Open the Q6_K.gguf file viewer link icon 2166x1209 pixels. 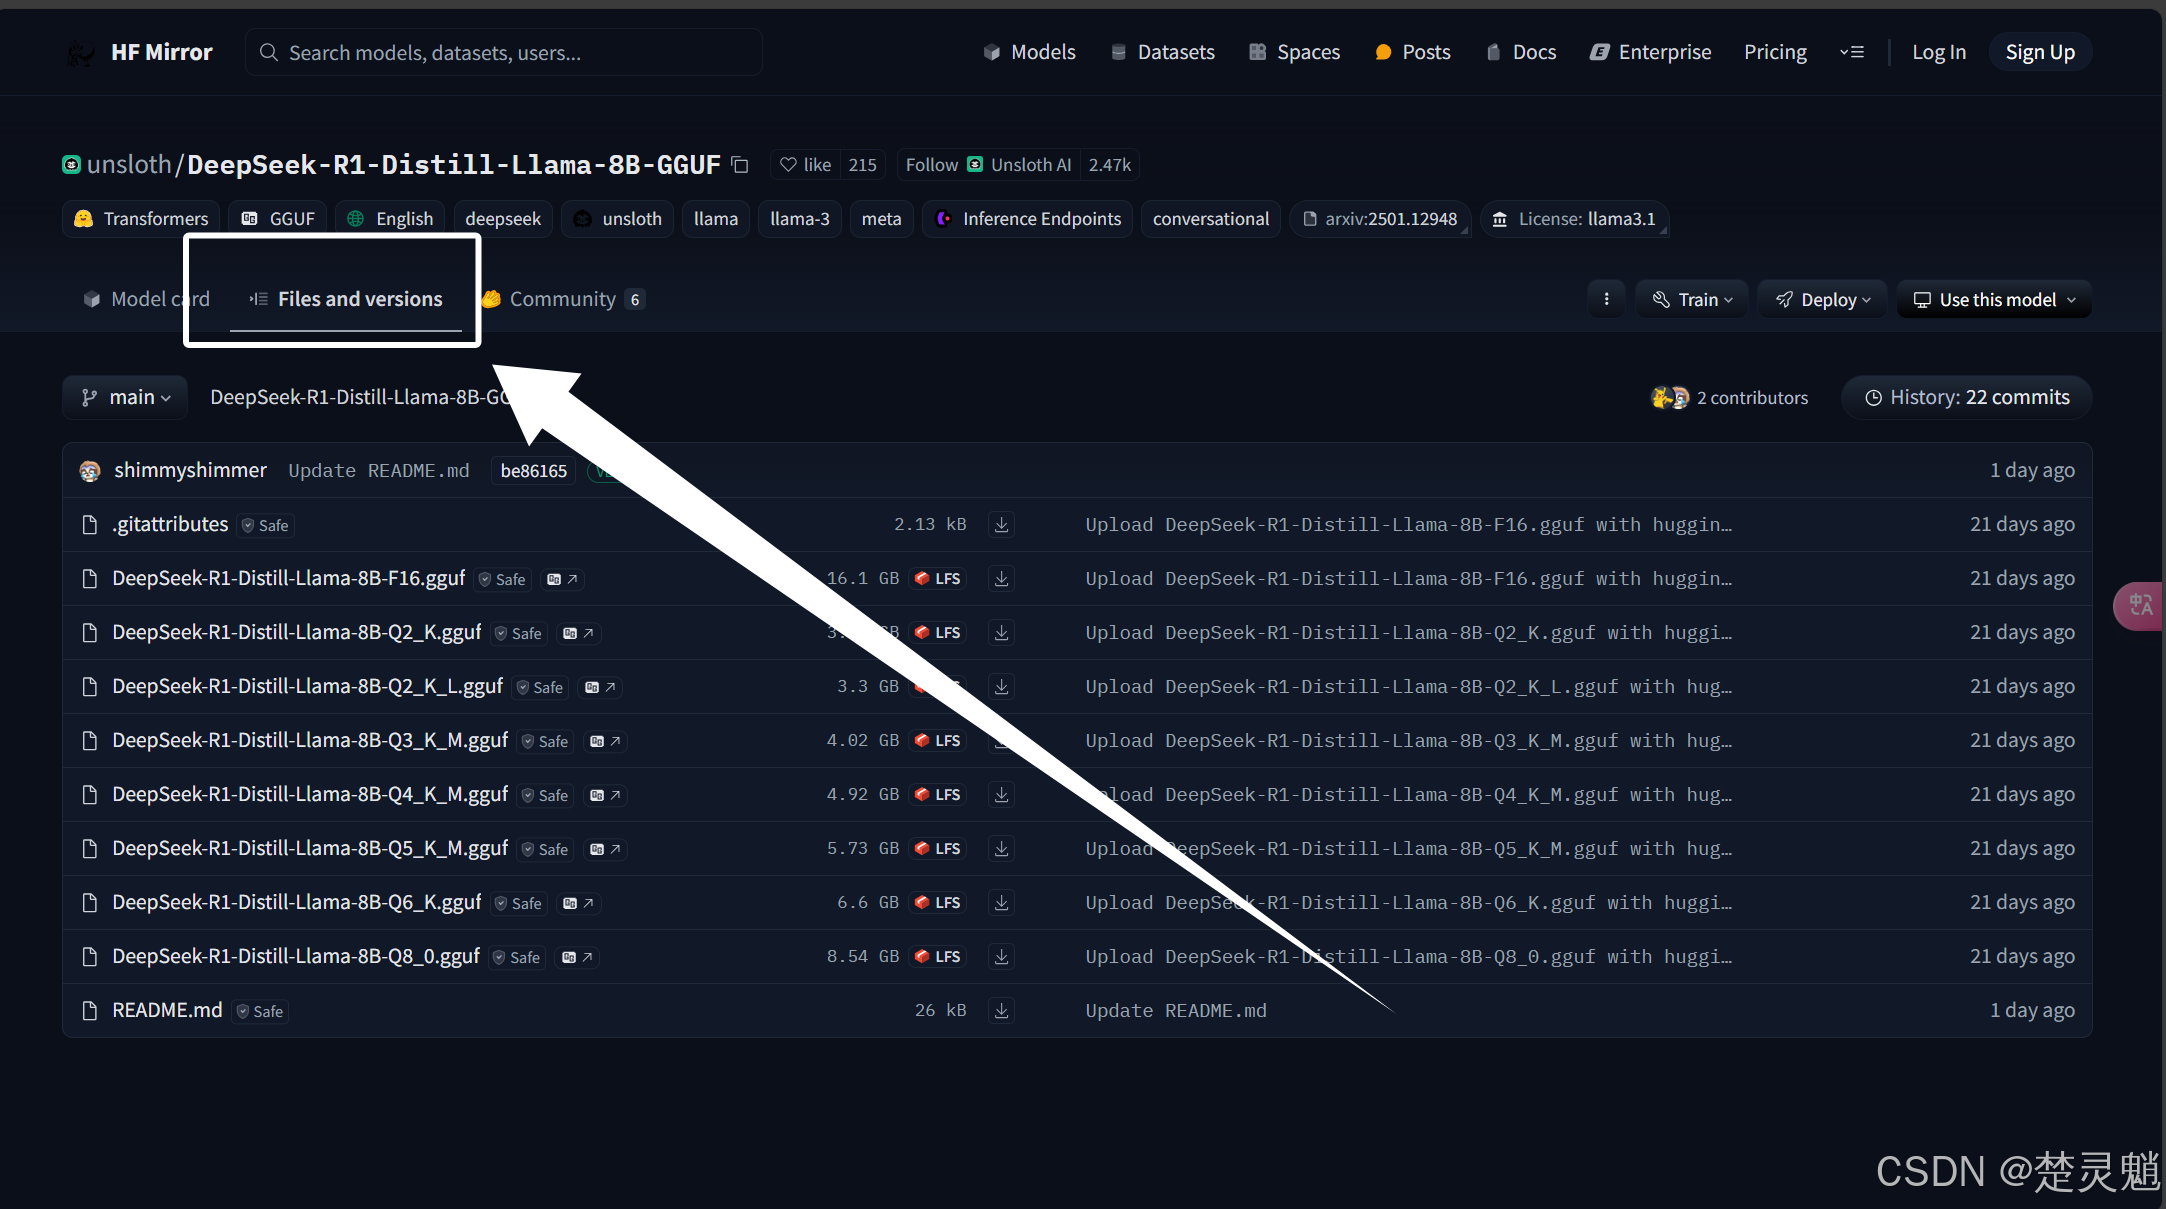578,903
